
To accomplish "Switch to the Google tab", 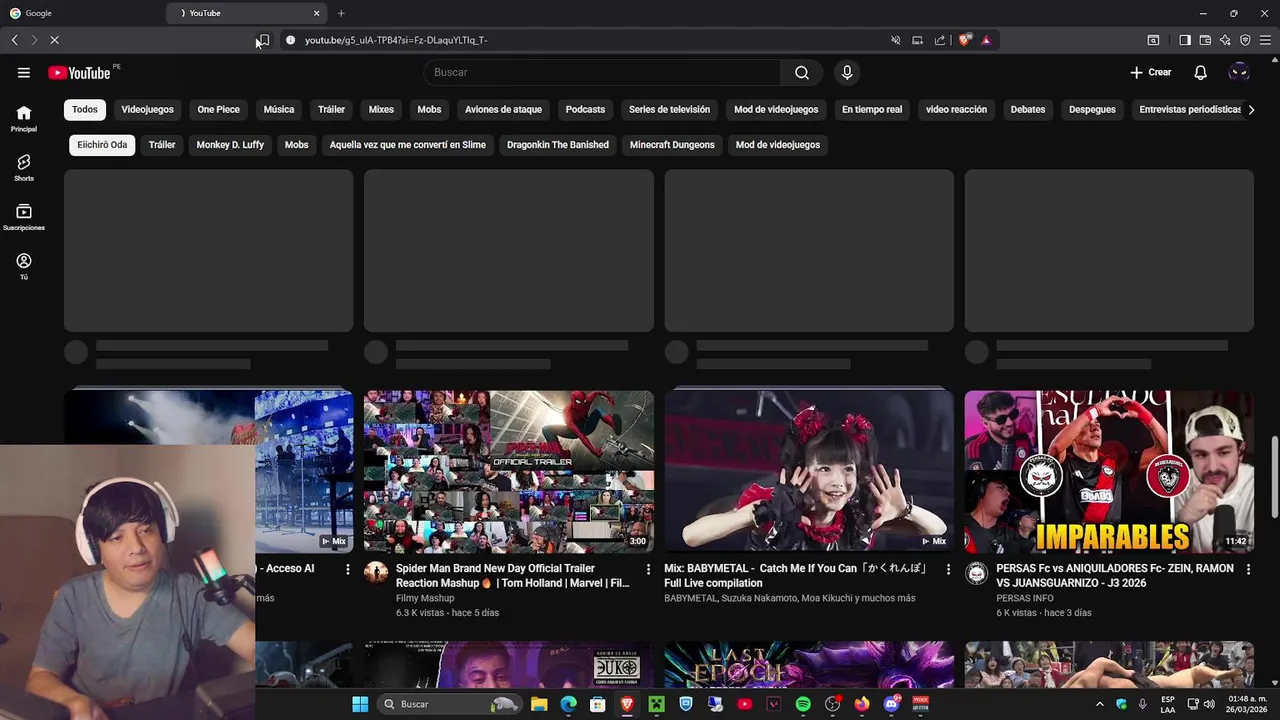I will [x=80, y=13].
